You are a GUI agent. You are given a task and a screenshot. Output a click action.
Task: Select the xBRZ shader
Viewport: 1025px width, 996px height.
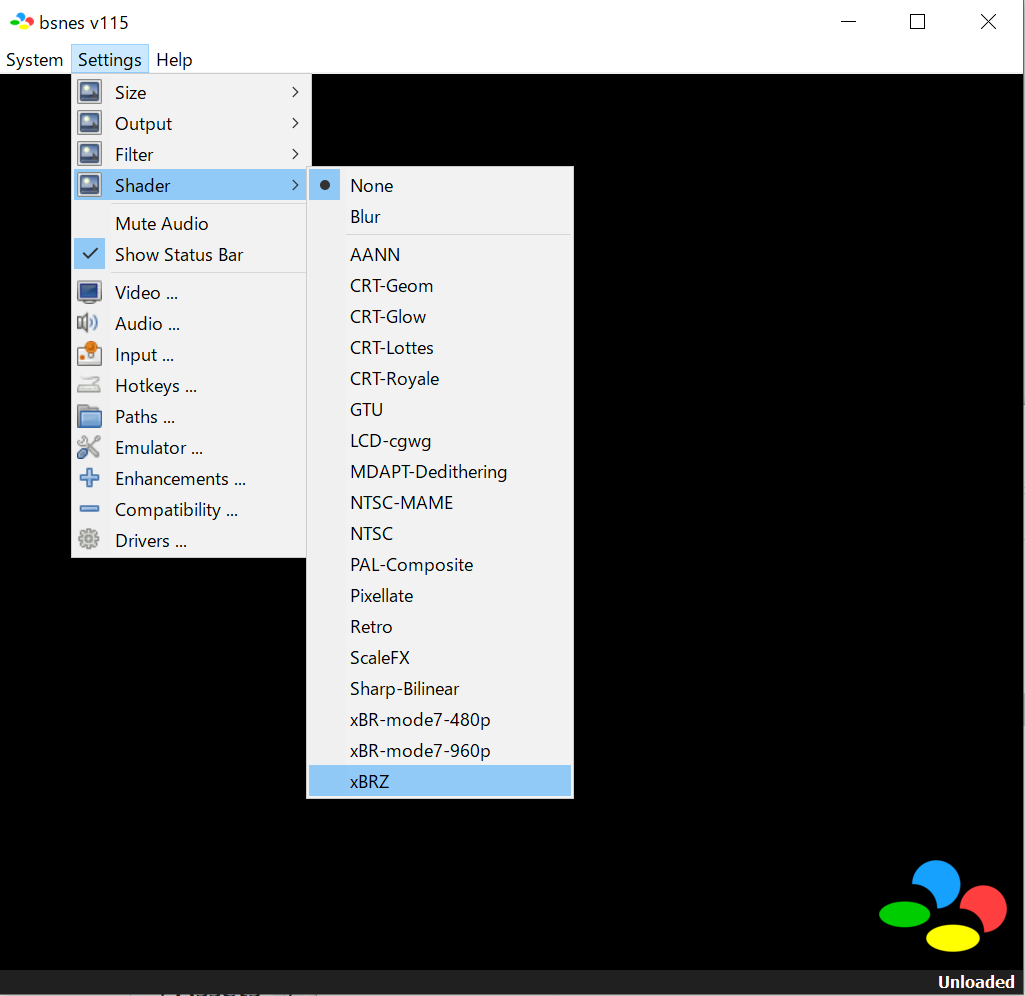(x=440, y=781)
